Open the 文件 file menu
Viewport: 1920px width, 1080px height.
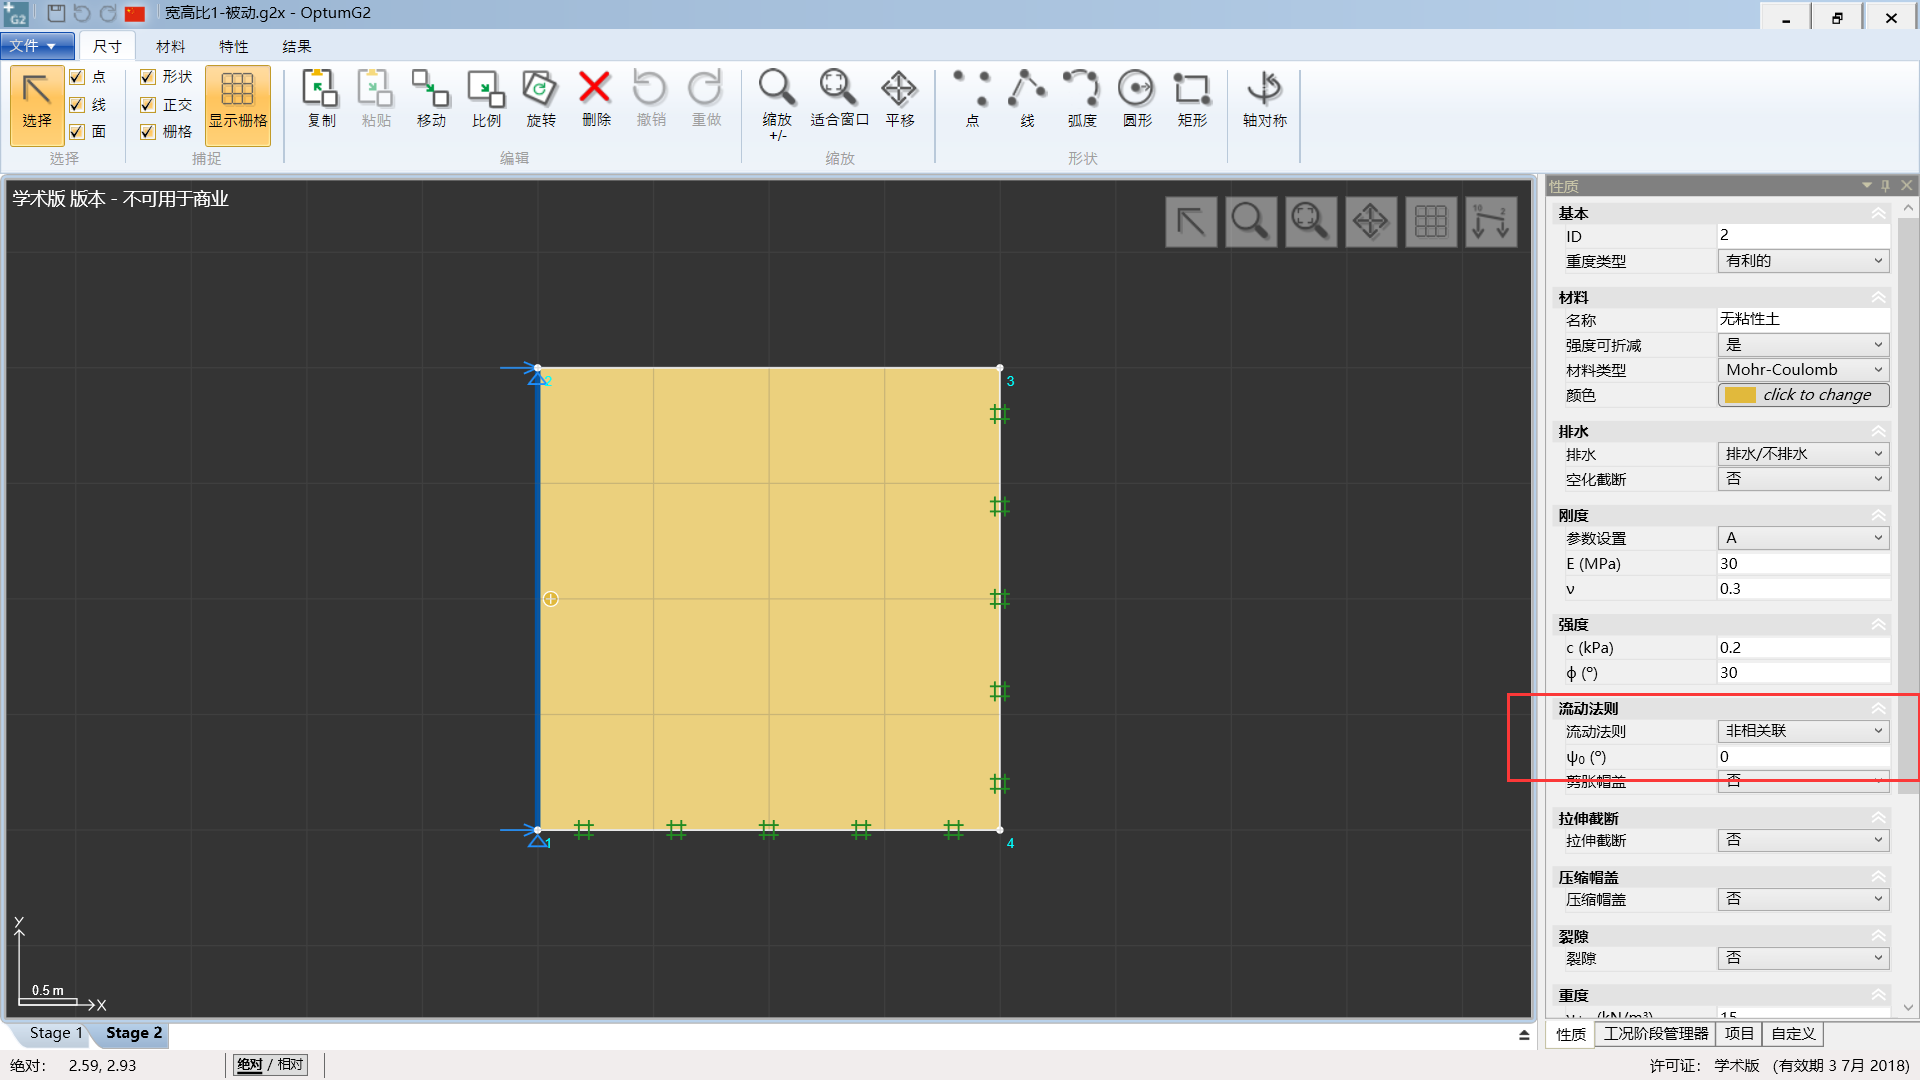[x=37, y=46]
